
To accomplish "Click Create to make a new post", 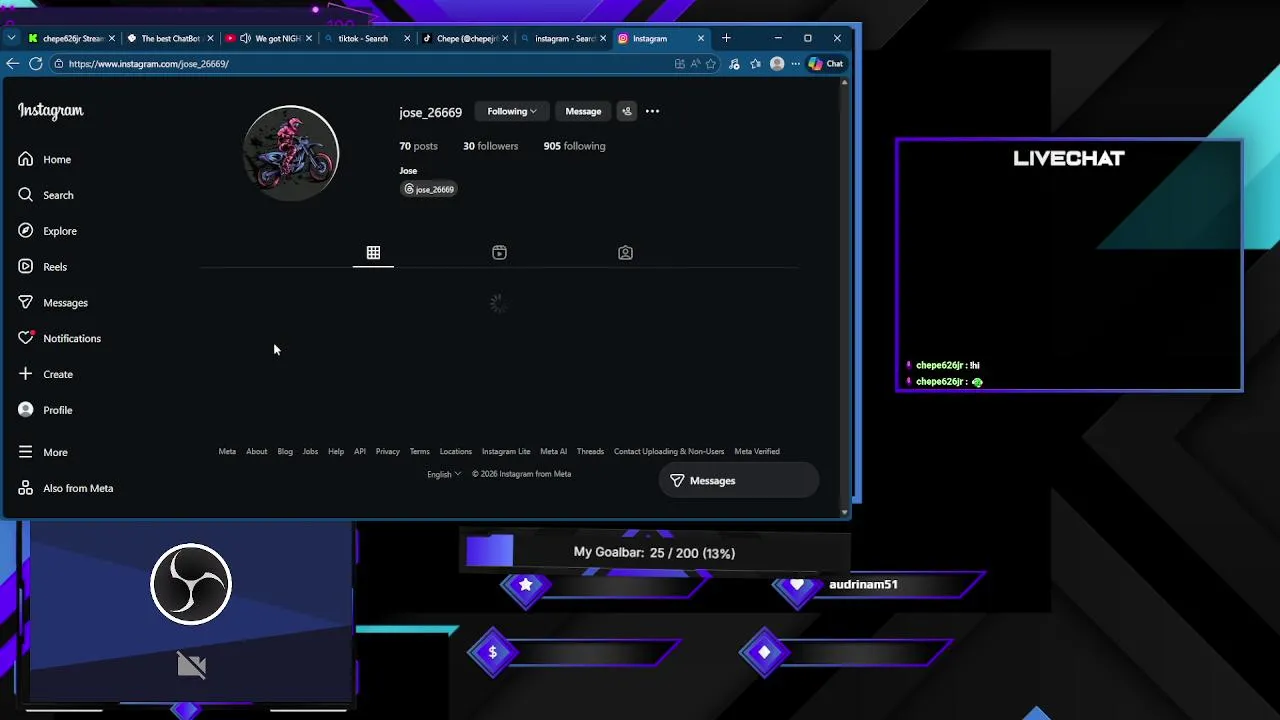I will [46, 374].
